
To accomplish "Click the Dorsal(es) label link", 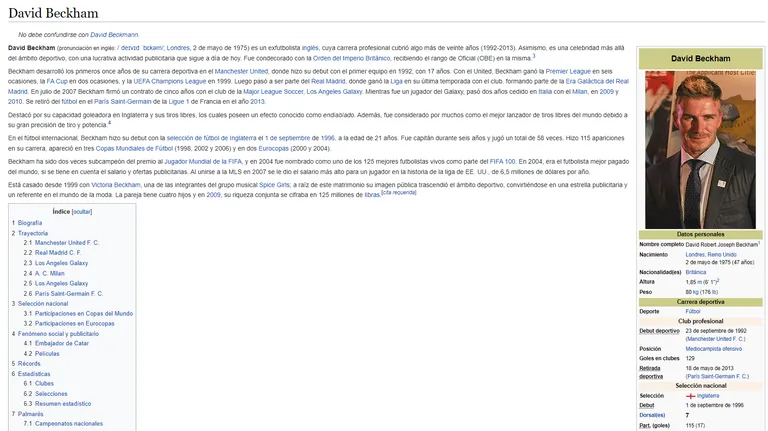I will (x=652, y=415).
